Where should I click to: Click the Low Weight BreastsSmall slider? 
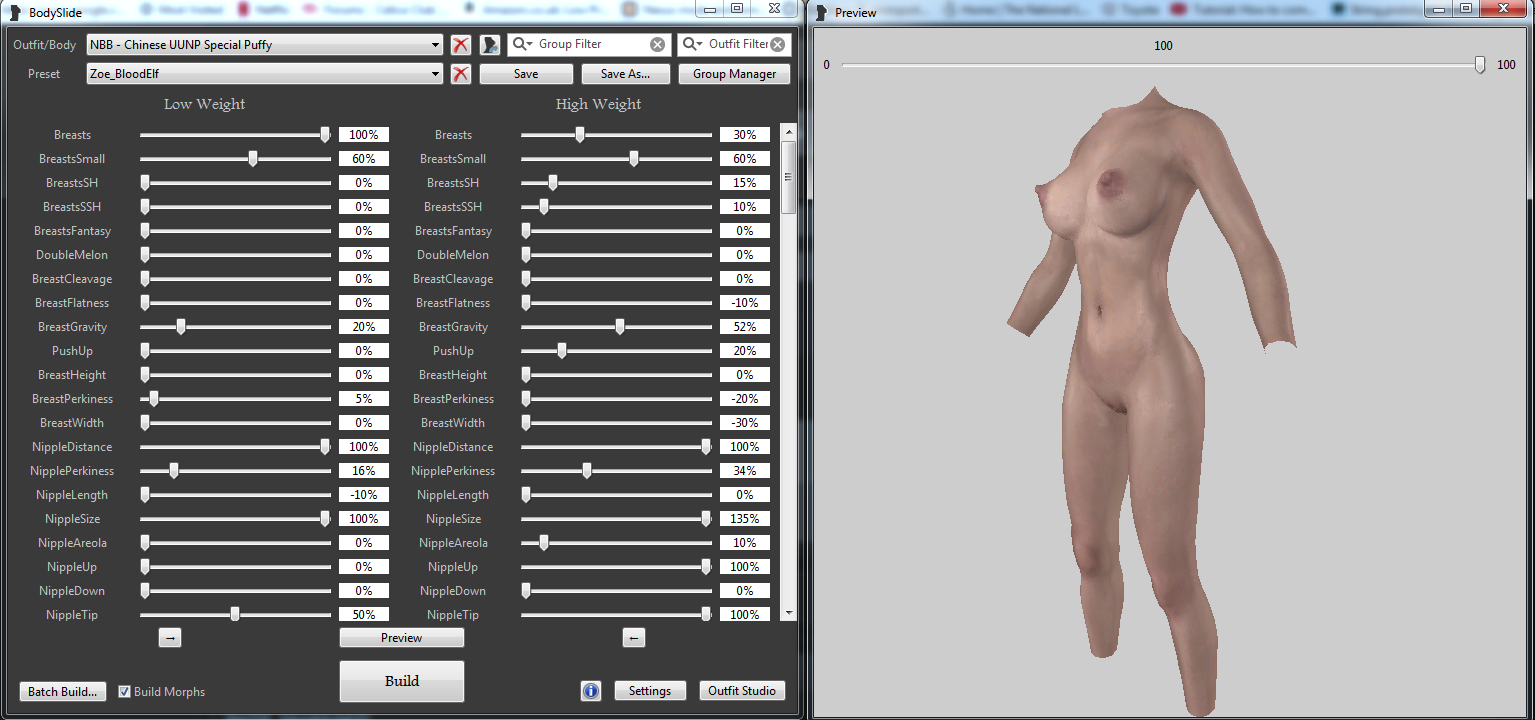pos(235,159)
